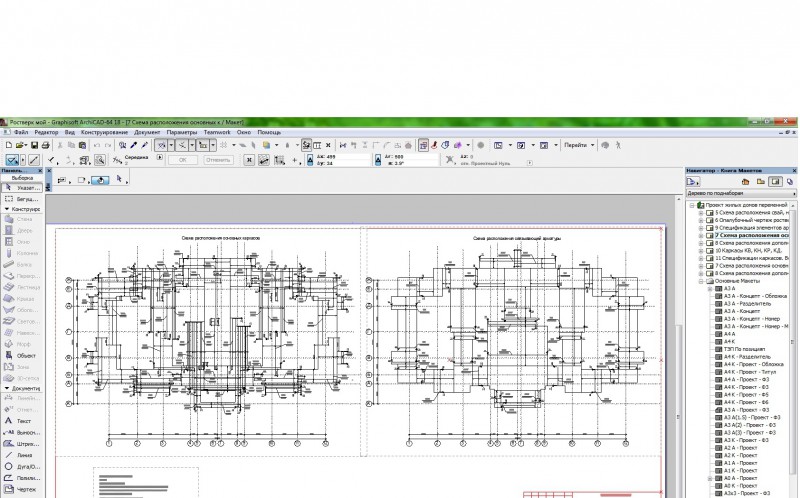Save the project with the floppy icon
The width and height of the screenshot is (800, 498).
pyautogui.click(x=34, y=145)
